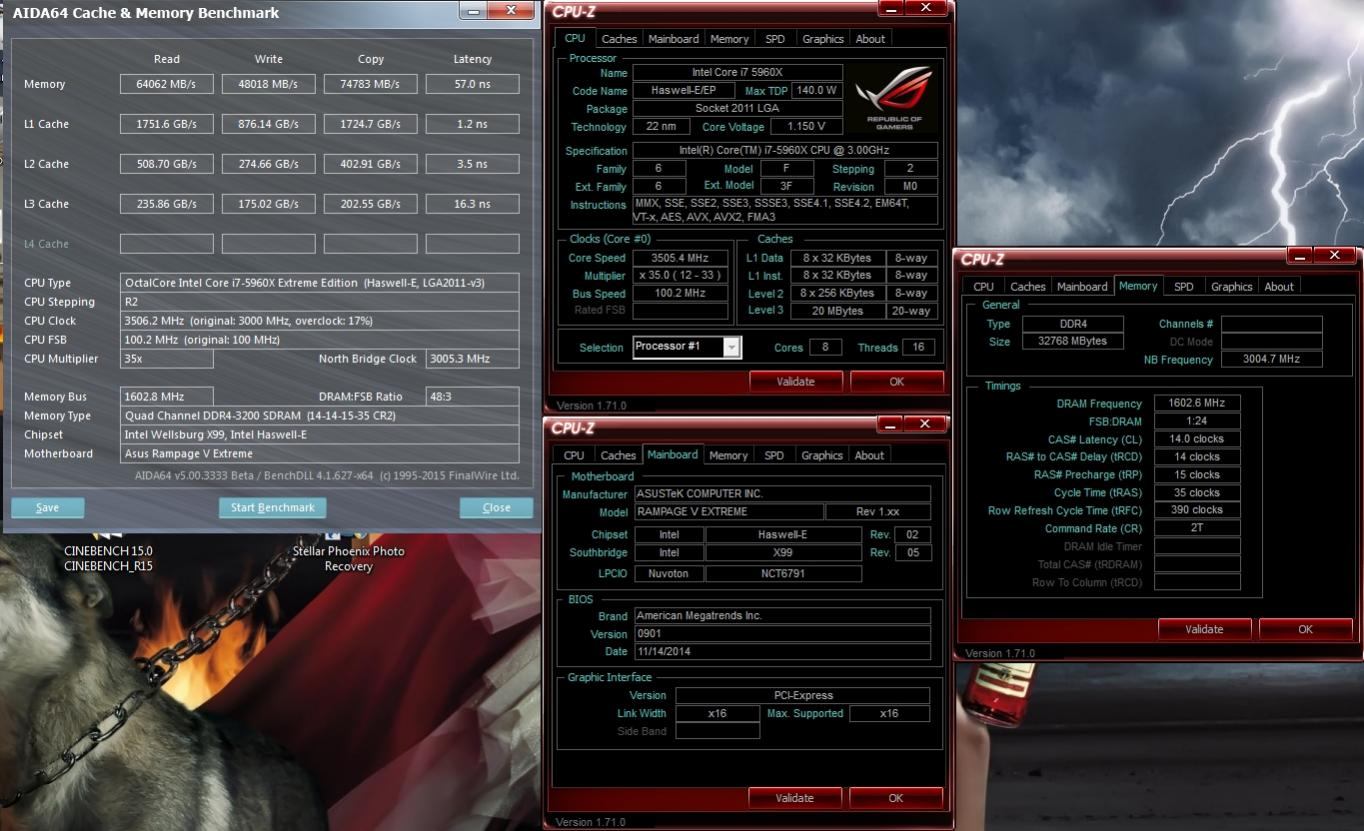1364x831 pixels.
Task: Click Memory Write value 48018 MB/s
Action: point(269,84)
